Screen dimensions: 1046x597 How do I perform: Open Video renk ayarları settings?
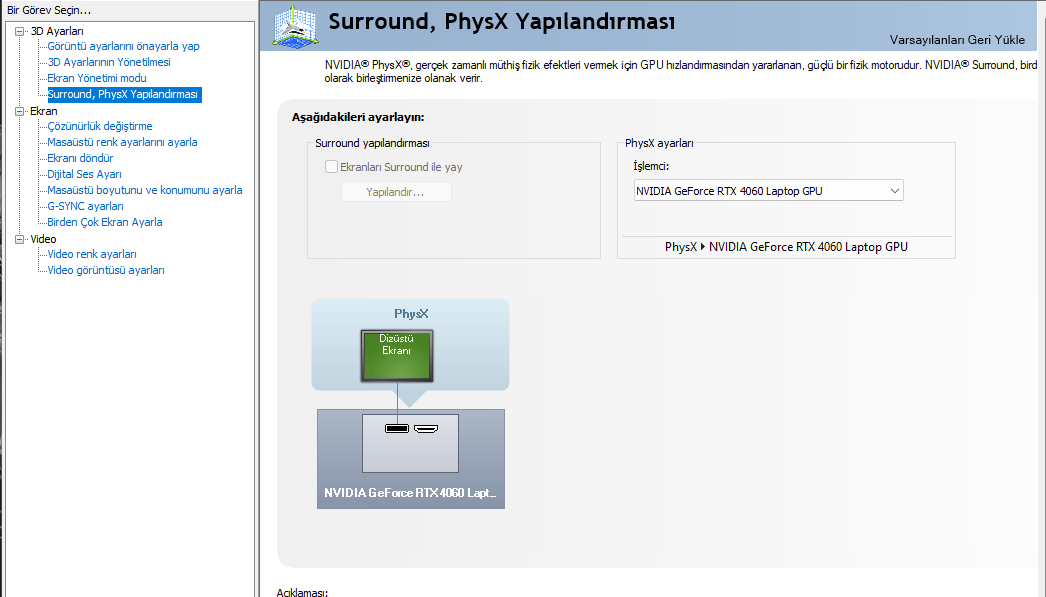point(91,254)
